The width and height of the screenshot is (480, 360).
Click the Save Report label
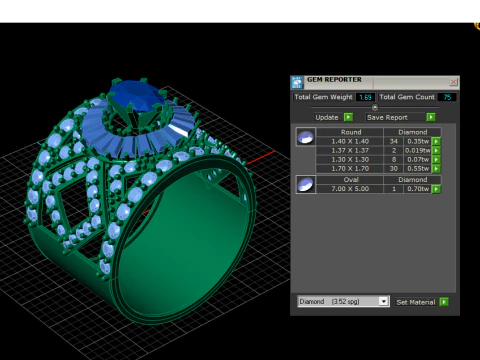click(x=387, y=117)
